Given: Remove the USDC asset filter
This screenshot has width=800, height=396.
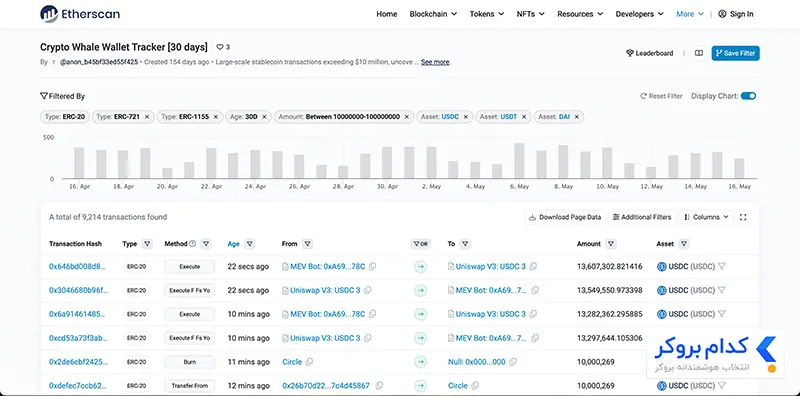Looking at the screenshot, I should tap(465, 117).
